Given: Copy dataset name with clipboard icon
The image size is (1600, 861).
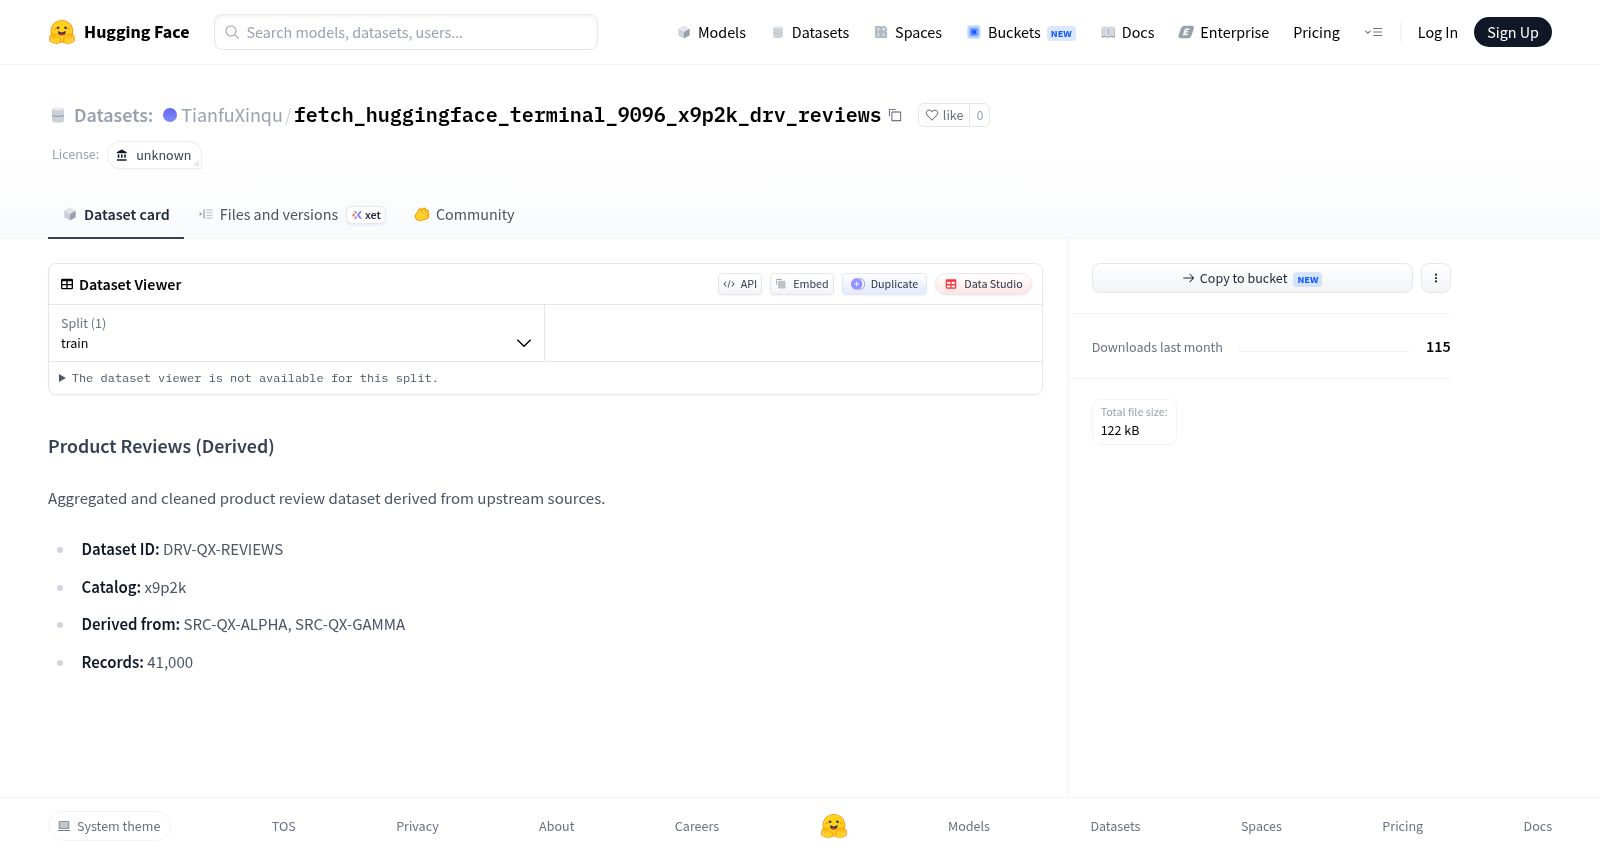Looking at the screenshot, I should pyautogui.click(x=895, y=115).
